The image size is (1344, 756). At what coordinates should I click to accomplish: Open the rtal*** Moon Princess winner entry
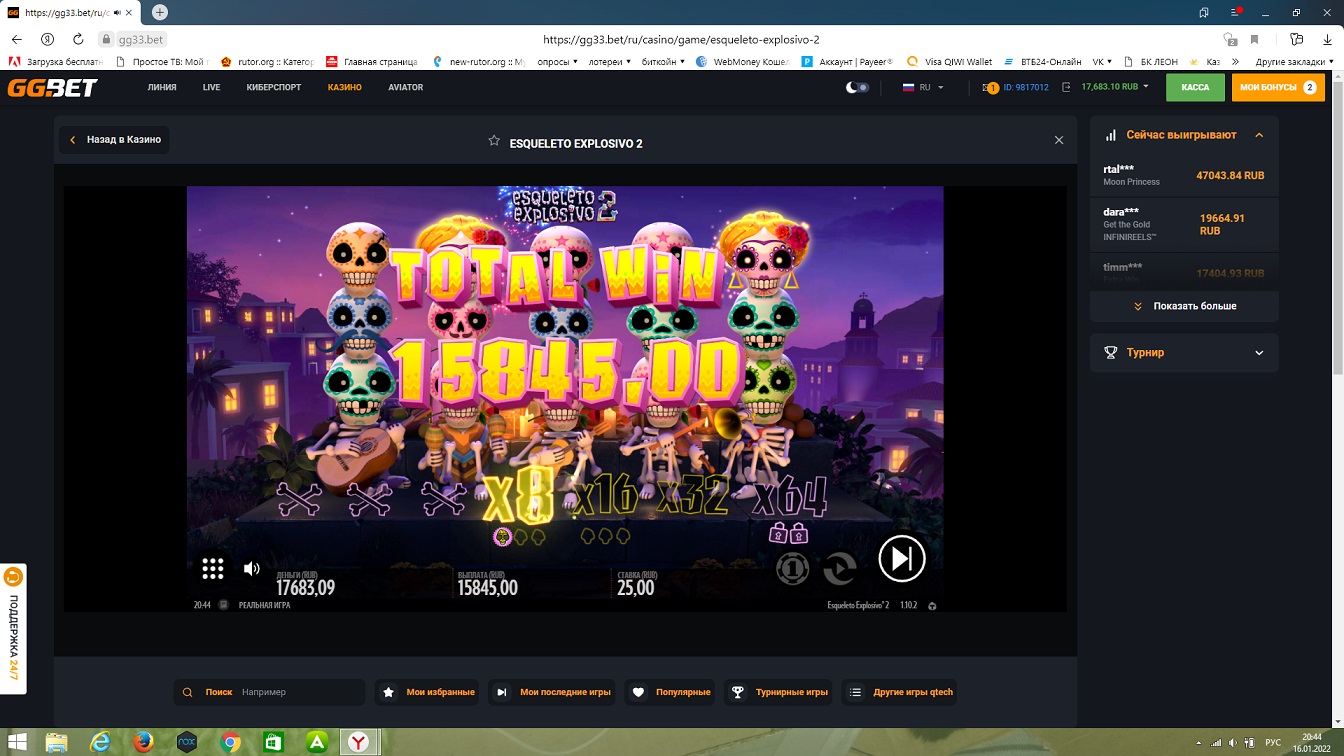(x=1184, y=175)
